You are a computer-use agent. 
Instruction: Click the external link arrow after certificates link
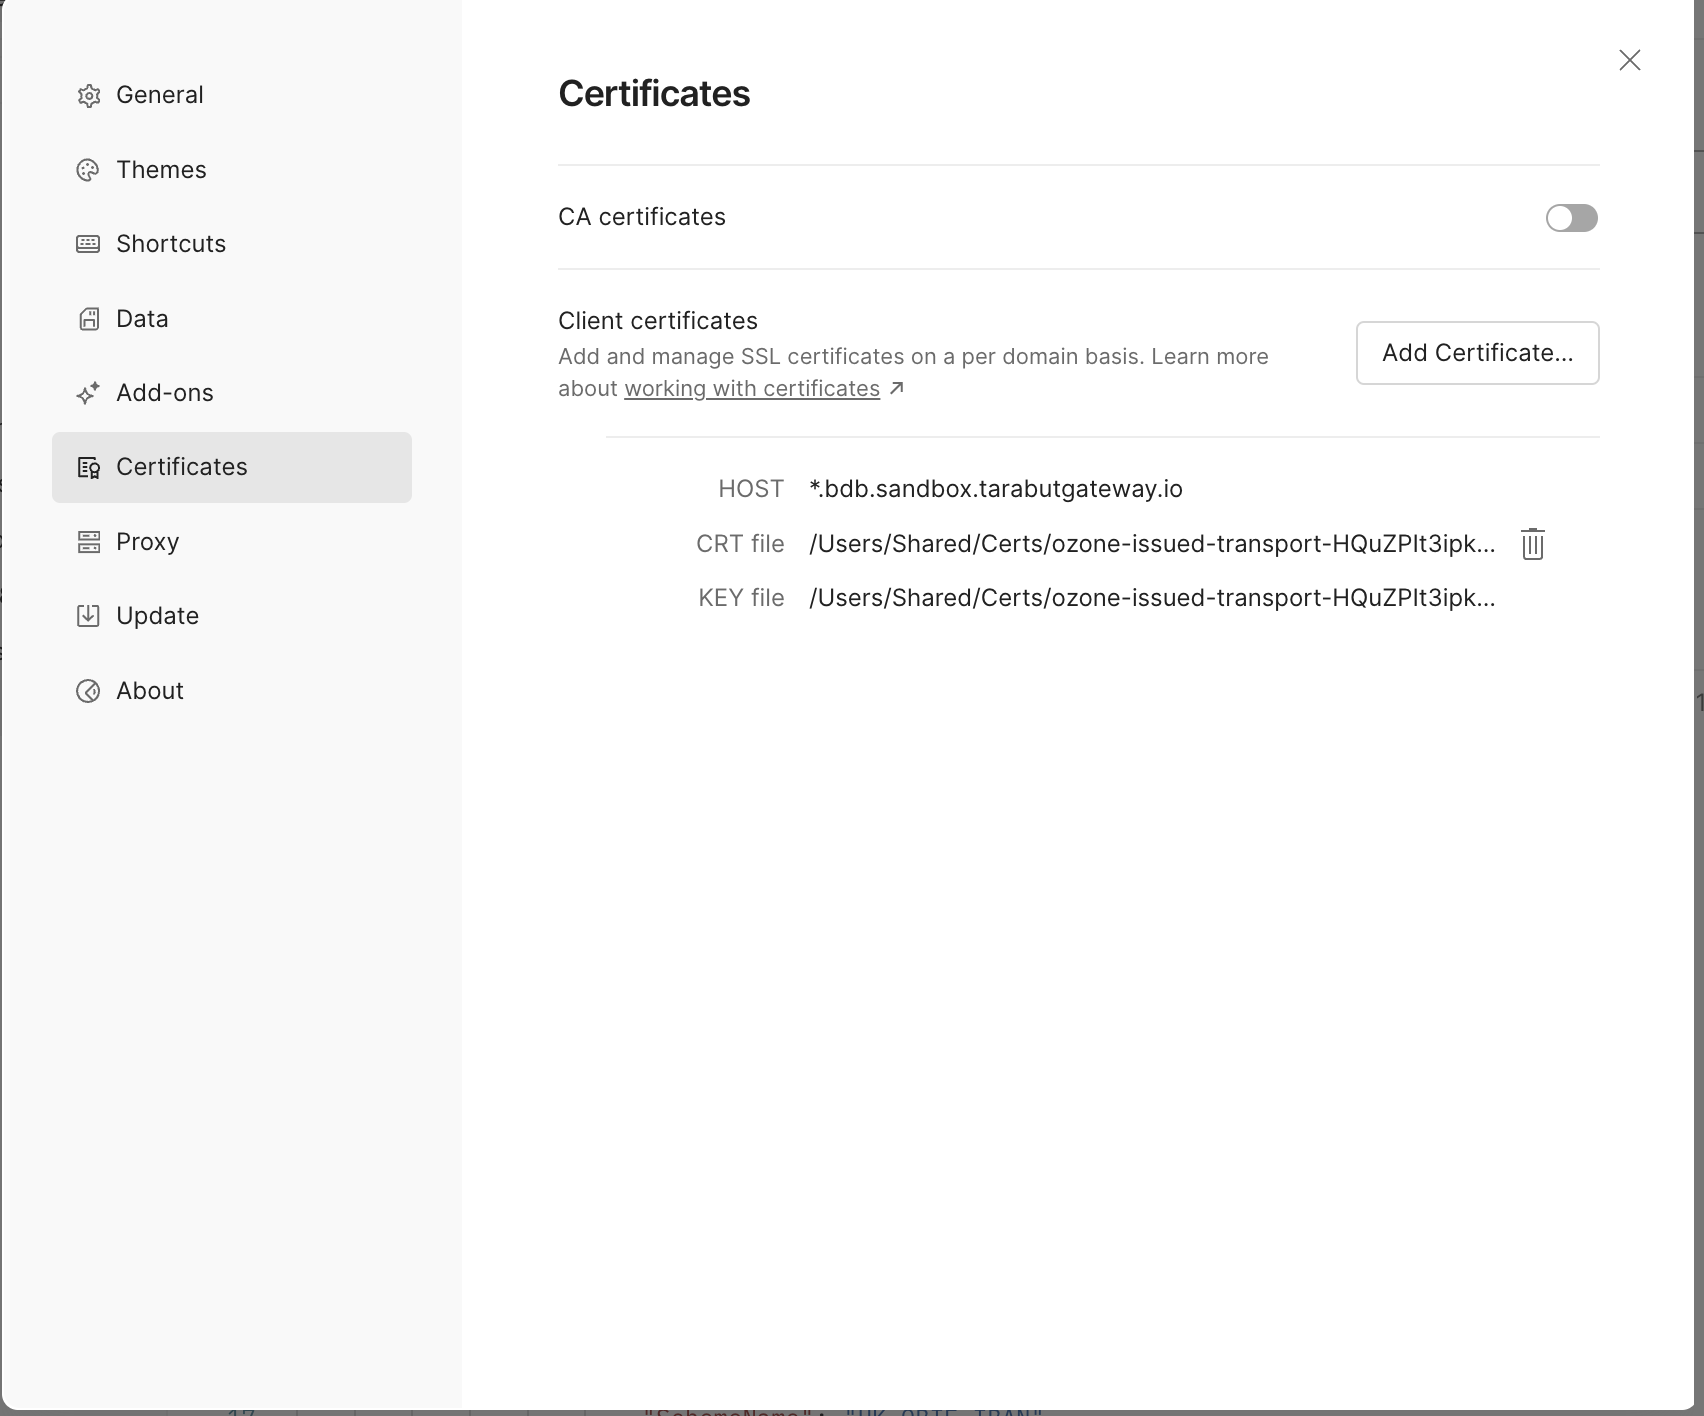click(897, 388)
